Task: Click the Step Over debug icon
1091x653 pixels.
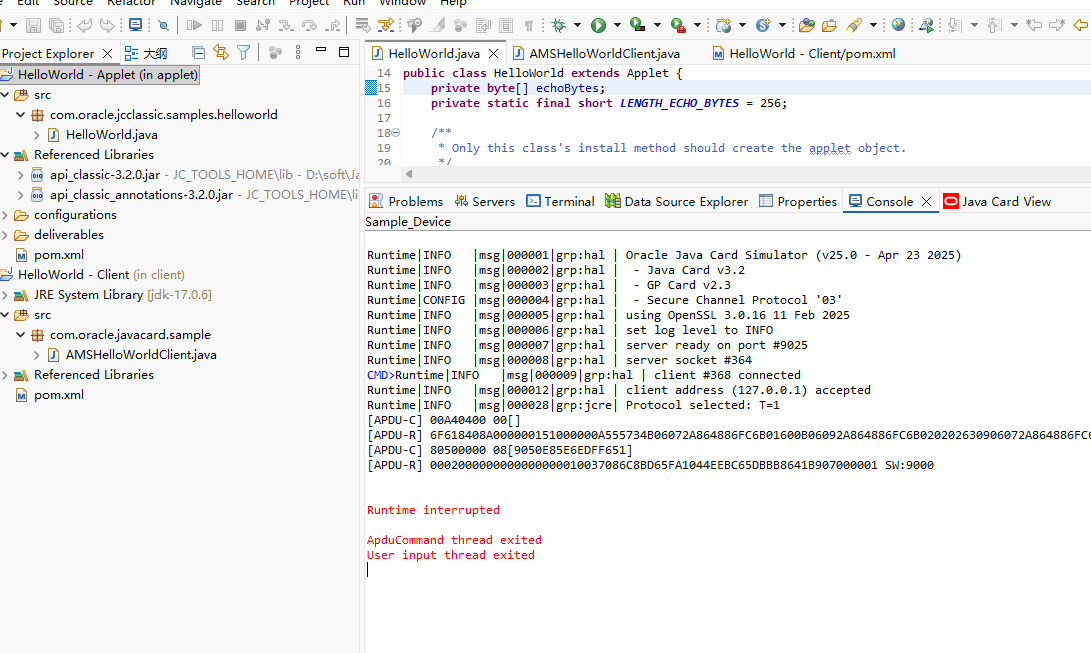Action: pos(309,25)
